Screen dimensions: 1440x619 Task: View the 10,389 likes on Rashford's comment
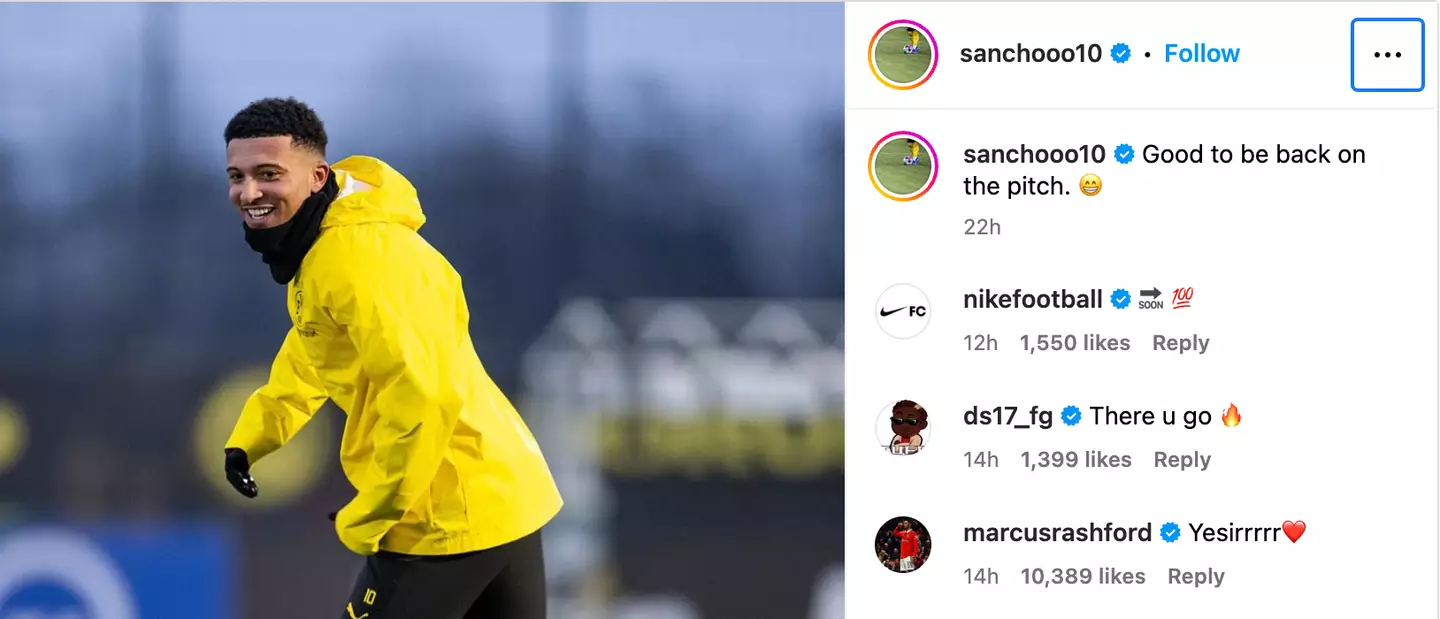pos(1083,577)
